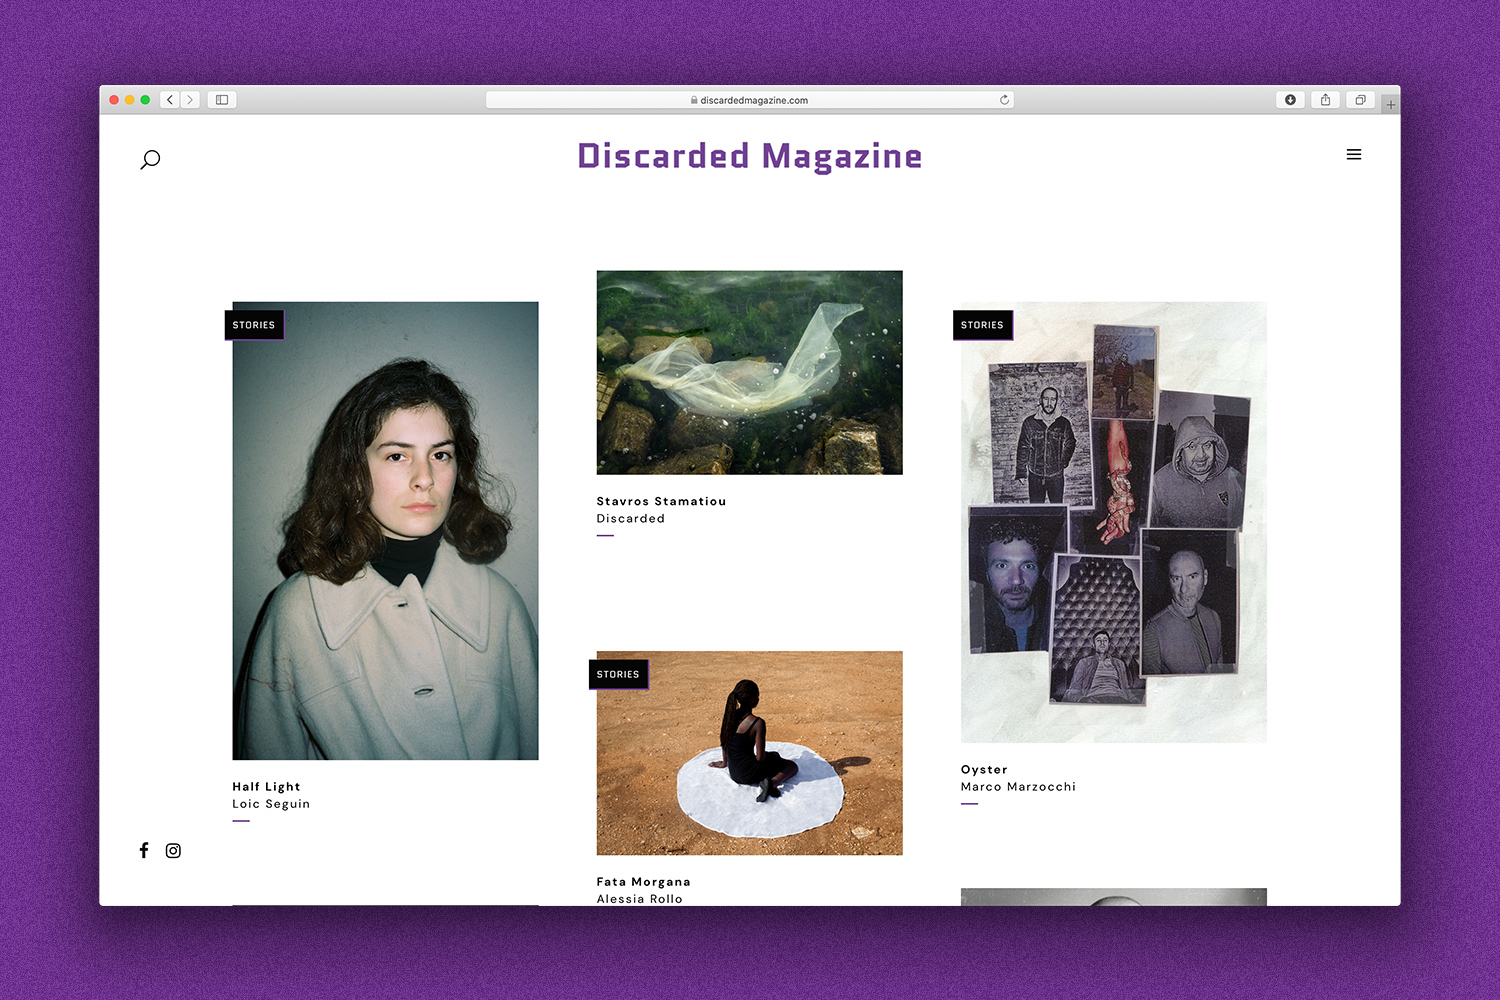Open the Stavros Stamatiou article title
The width and height of the screenshot is (1500, 1000).
tap(661, 501)
